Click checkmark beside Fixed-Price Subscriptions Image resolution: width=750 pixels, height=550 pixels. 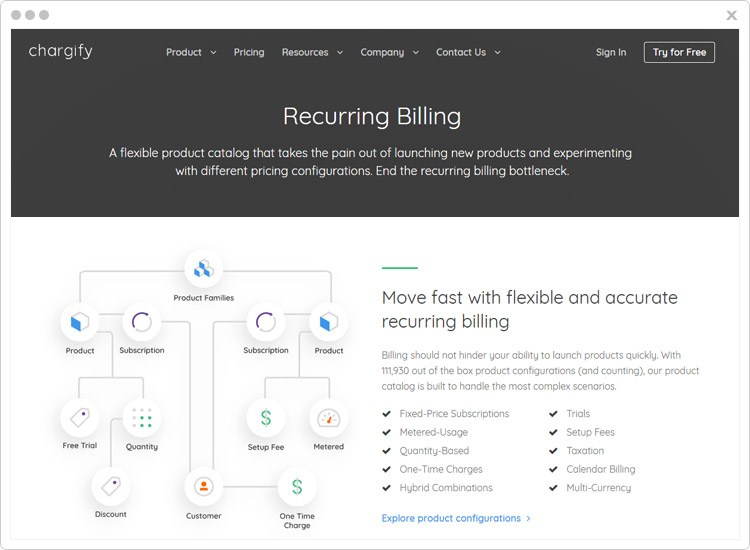point(386,414)
